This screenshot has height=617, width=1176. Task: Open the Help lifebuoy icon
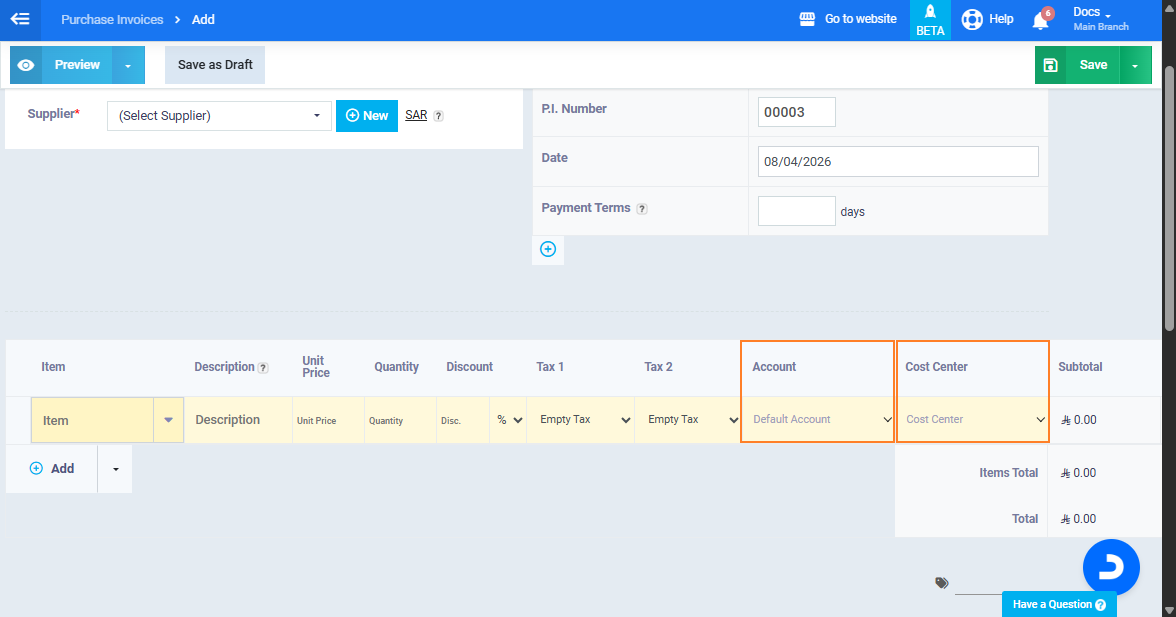(x=972, y=19)
